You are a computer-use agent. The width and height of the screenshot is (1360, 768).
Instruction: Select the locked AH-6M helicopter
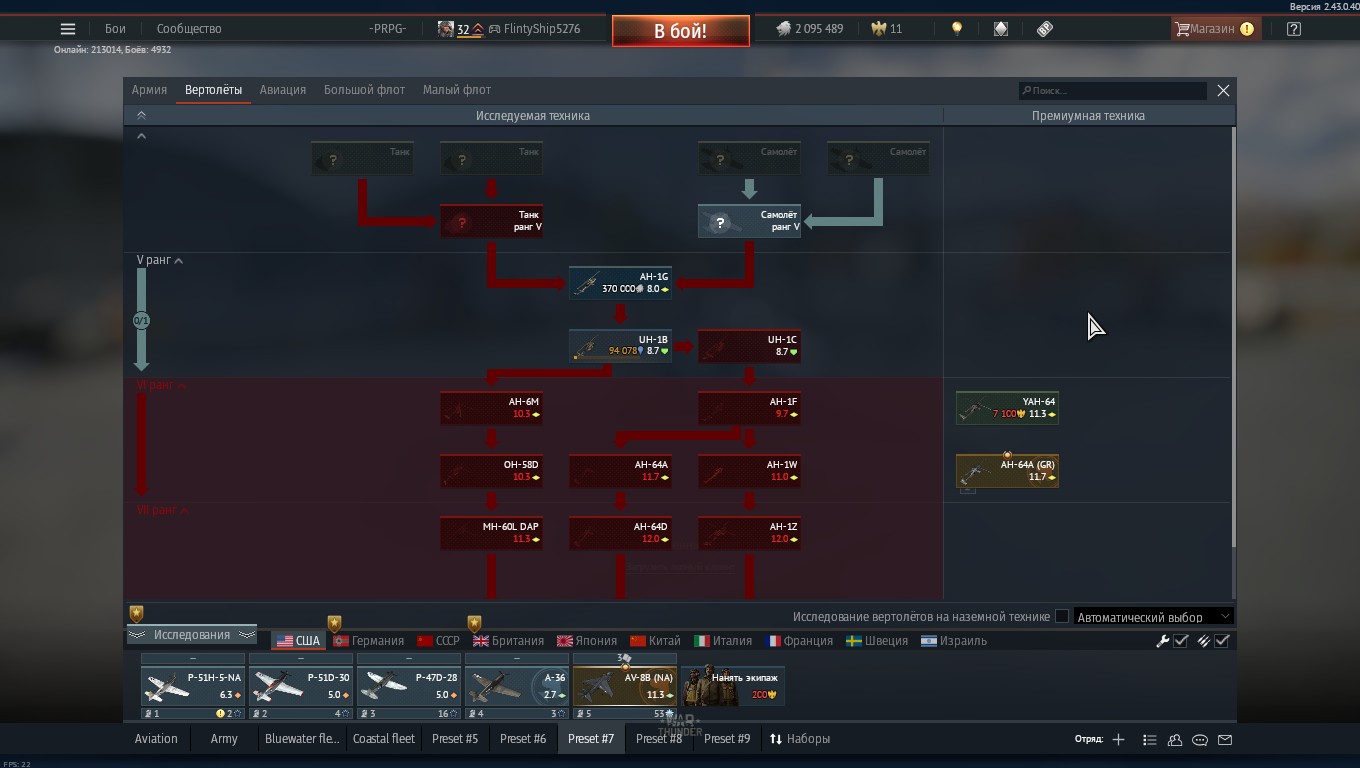(x=491, y=408)
